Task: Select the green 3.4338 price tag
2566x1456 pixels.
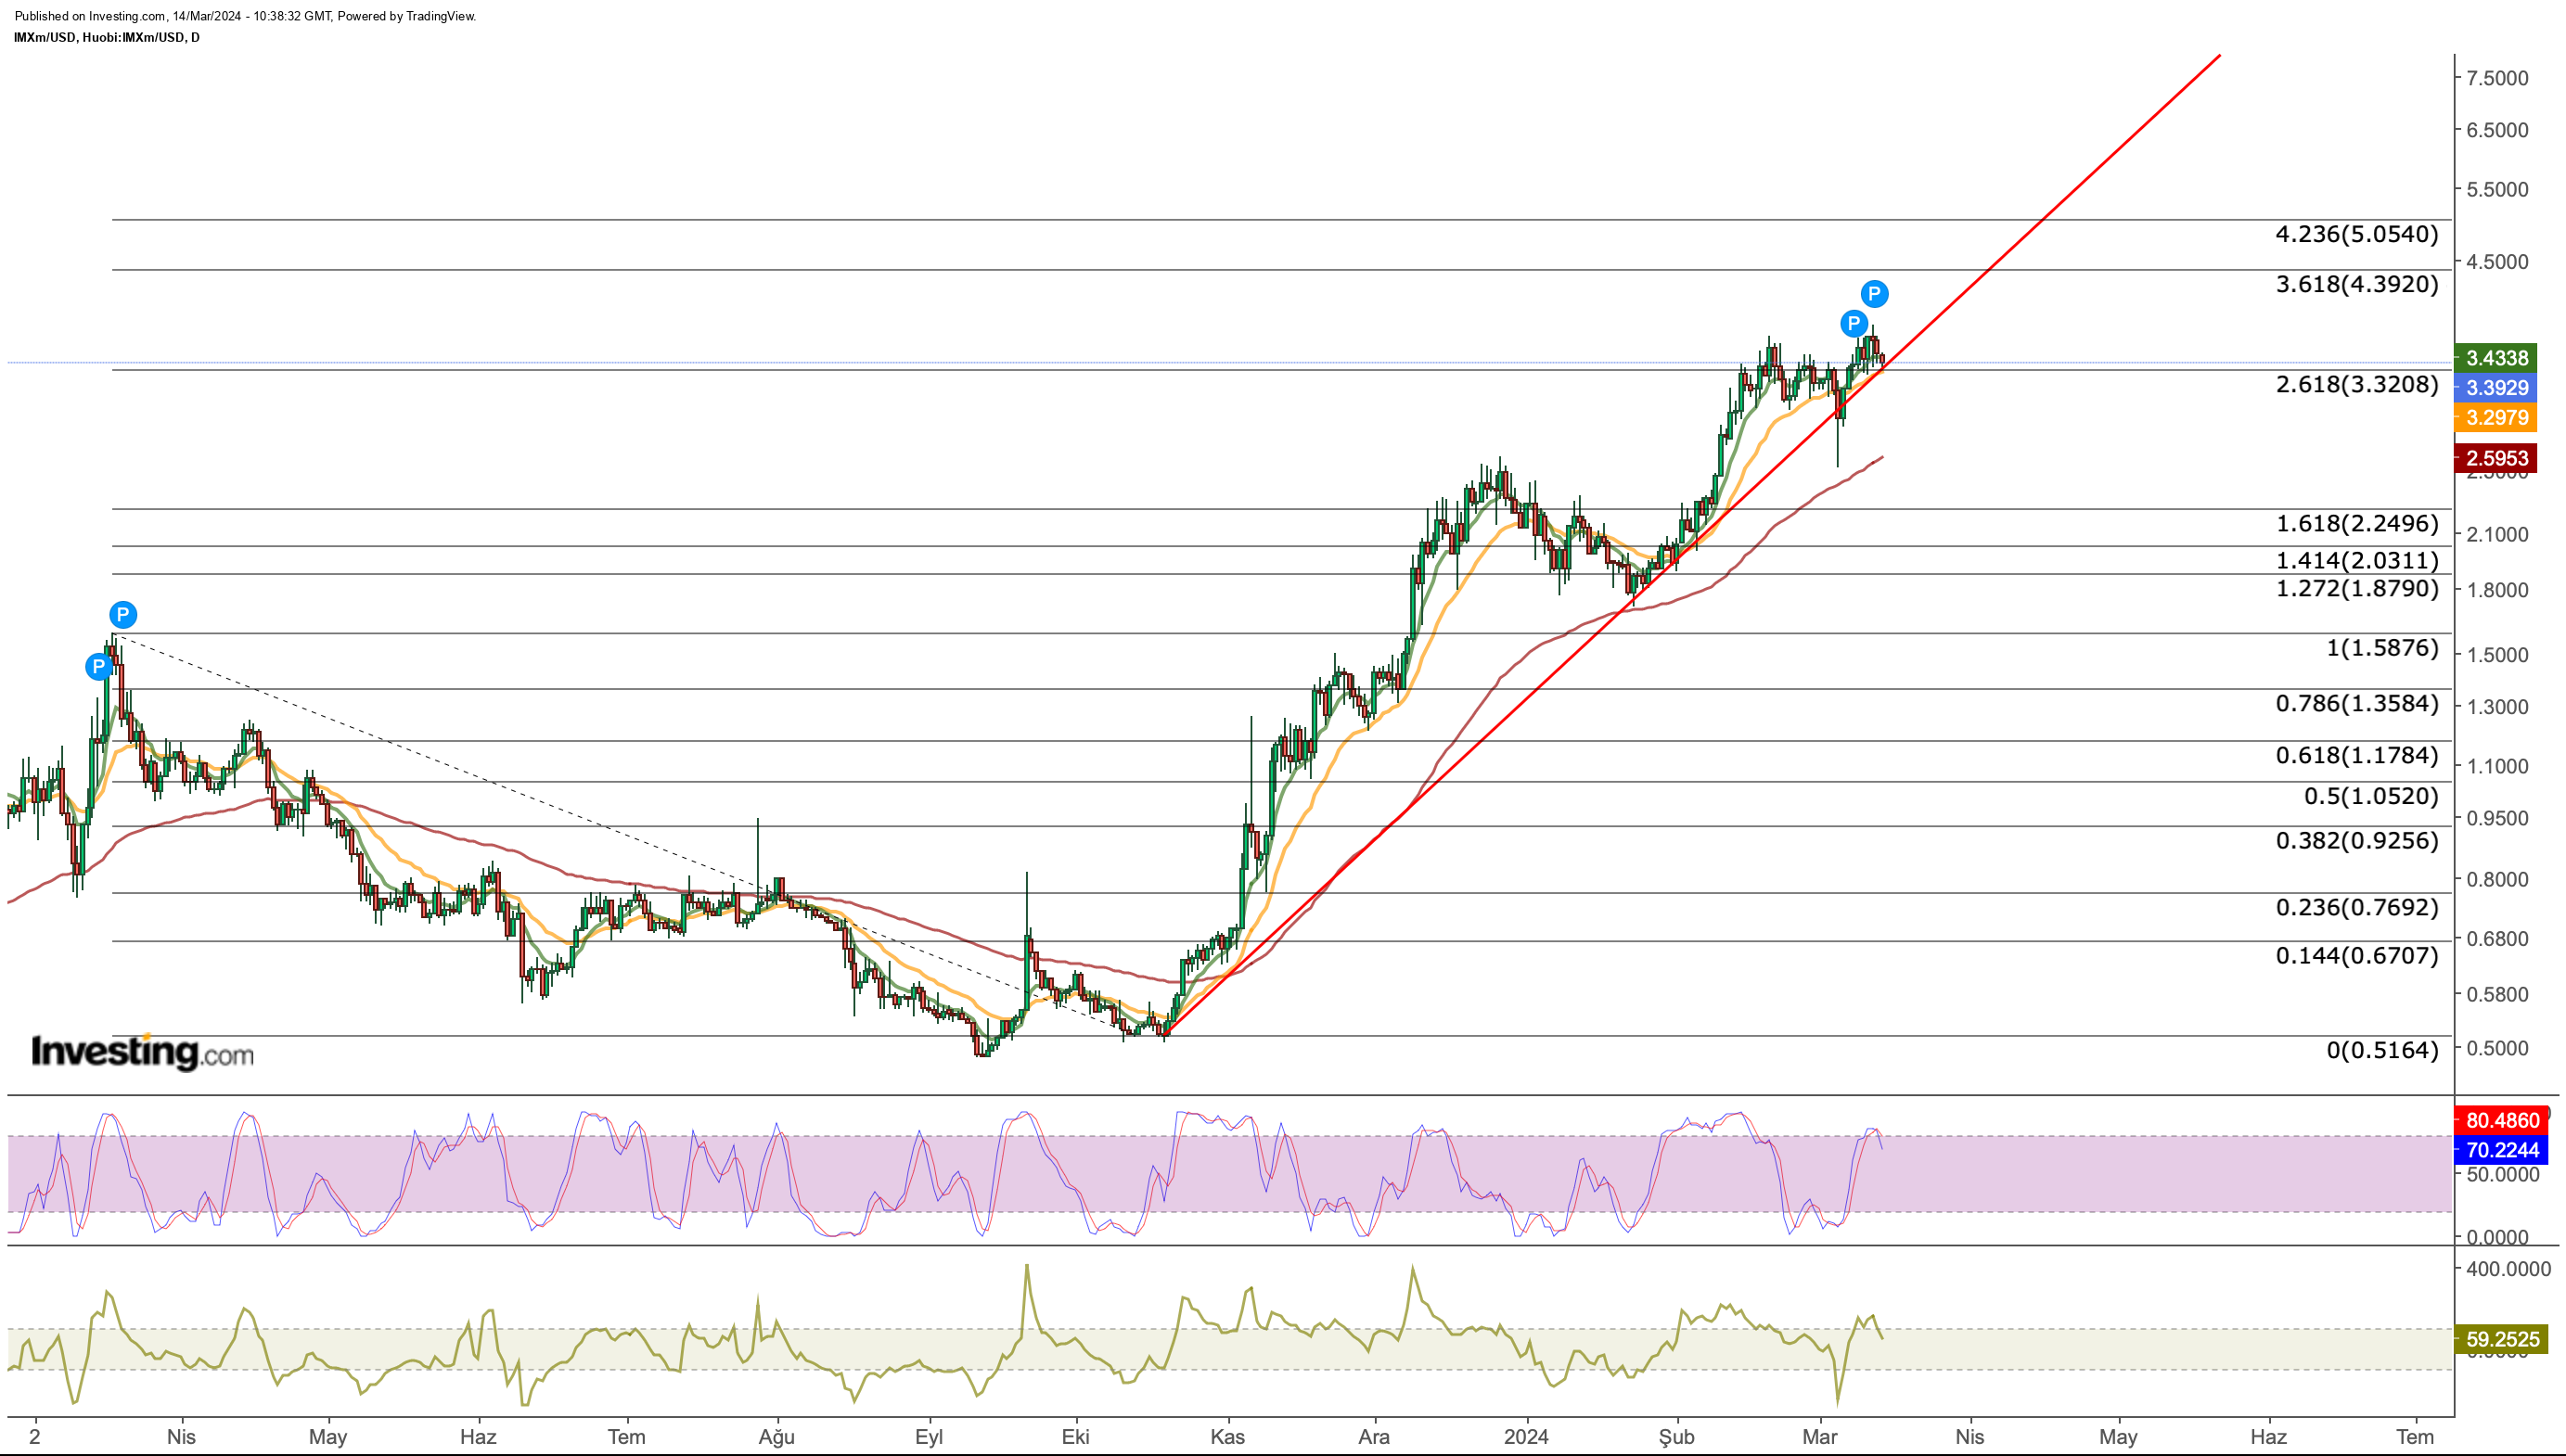Action: 2496,358
